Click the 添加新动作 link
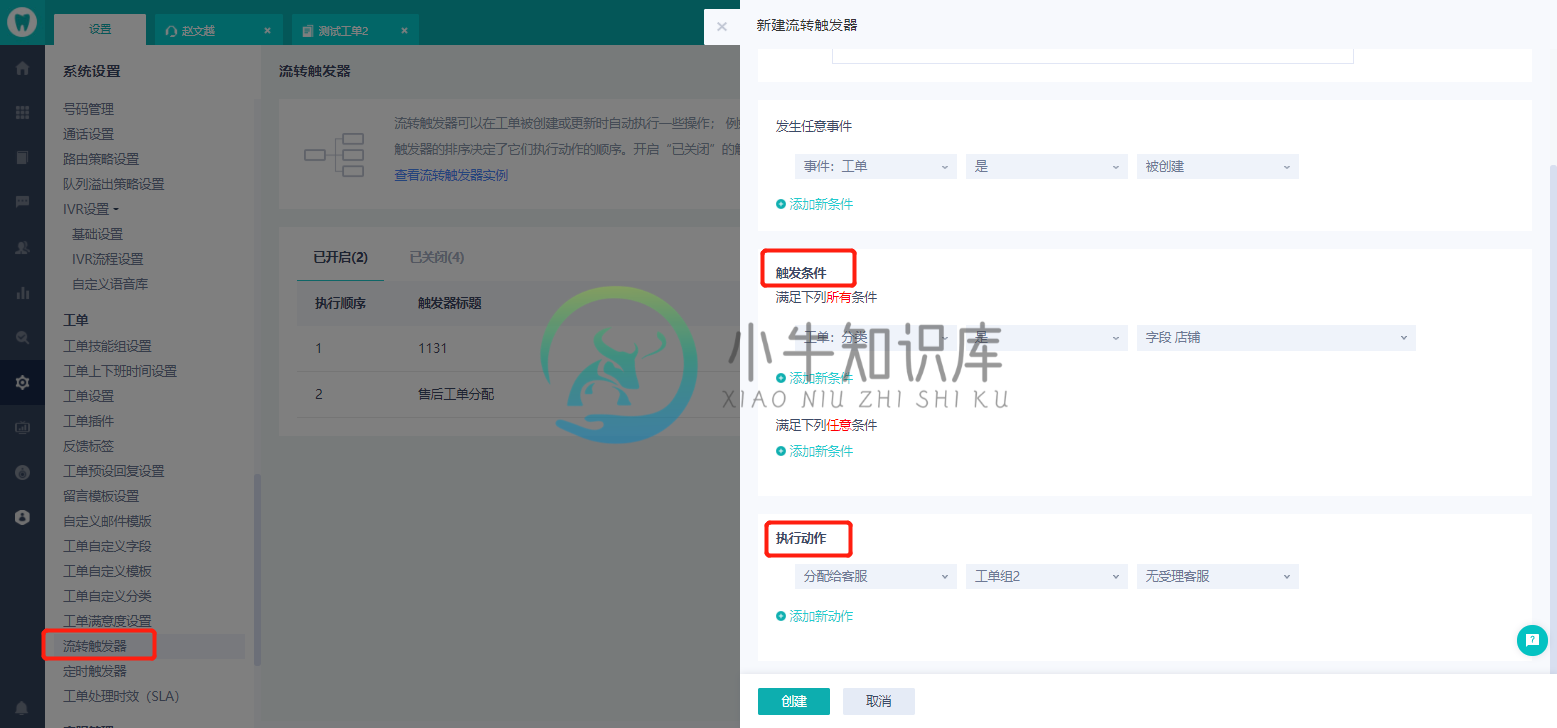The image size is (1557, 728). (815, 616)
